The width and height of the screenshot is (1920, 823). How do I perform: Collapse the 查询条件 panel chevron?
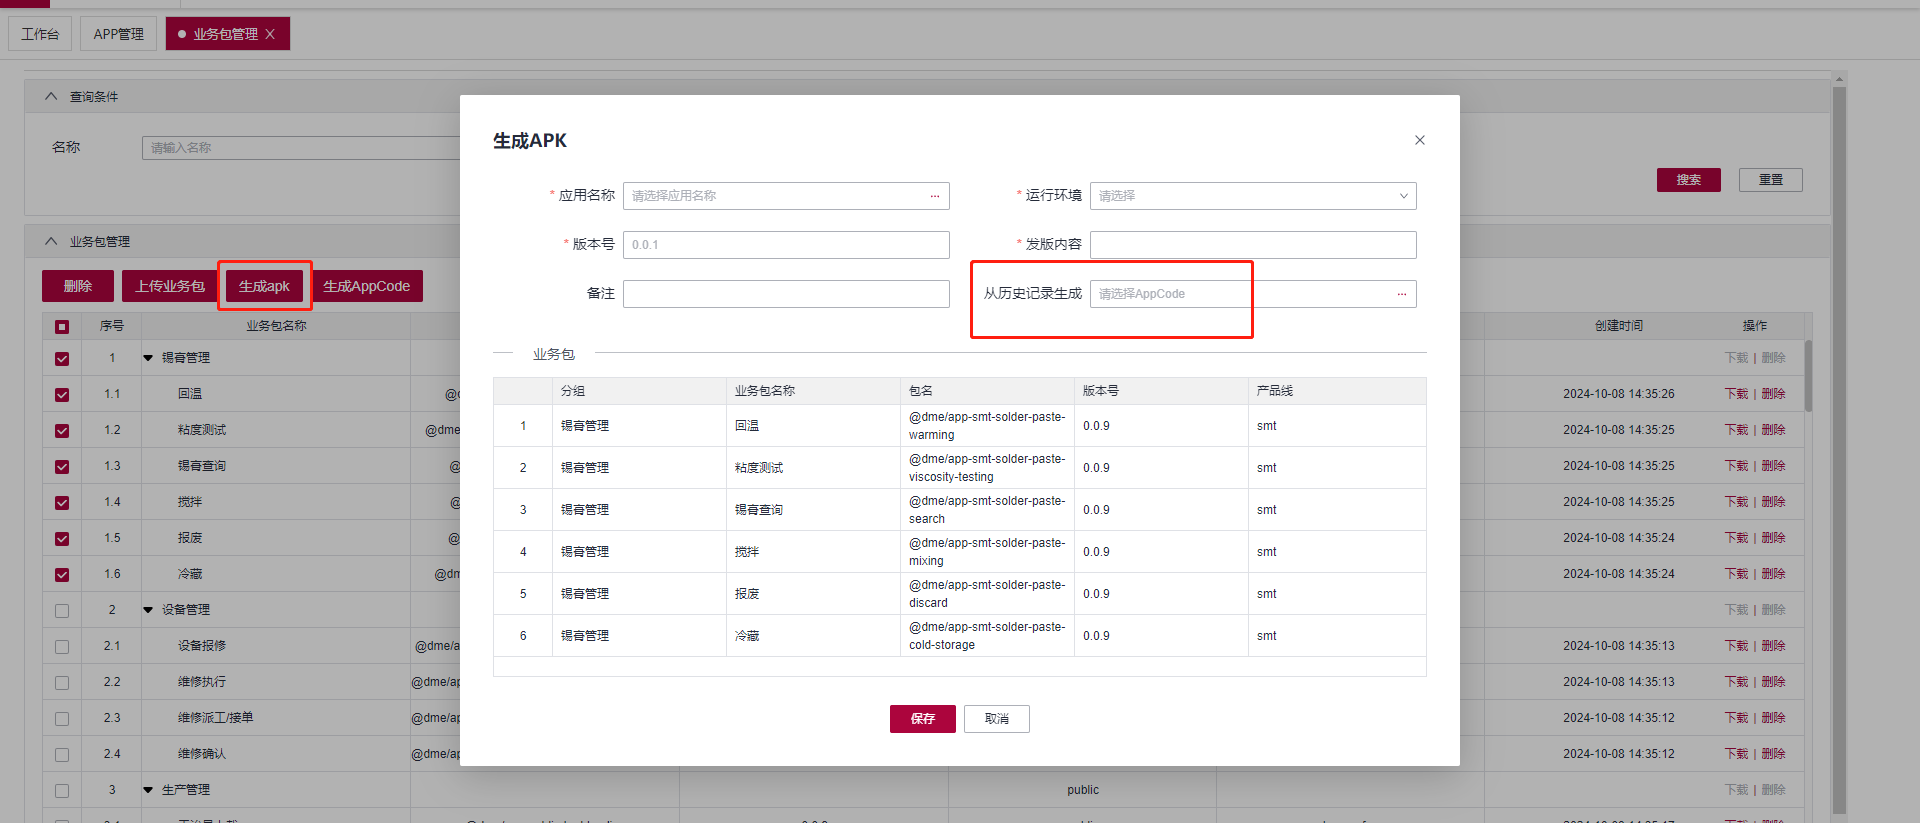(x=51, y=97)
